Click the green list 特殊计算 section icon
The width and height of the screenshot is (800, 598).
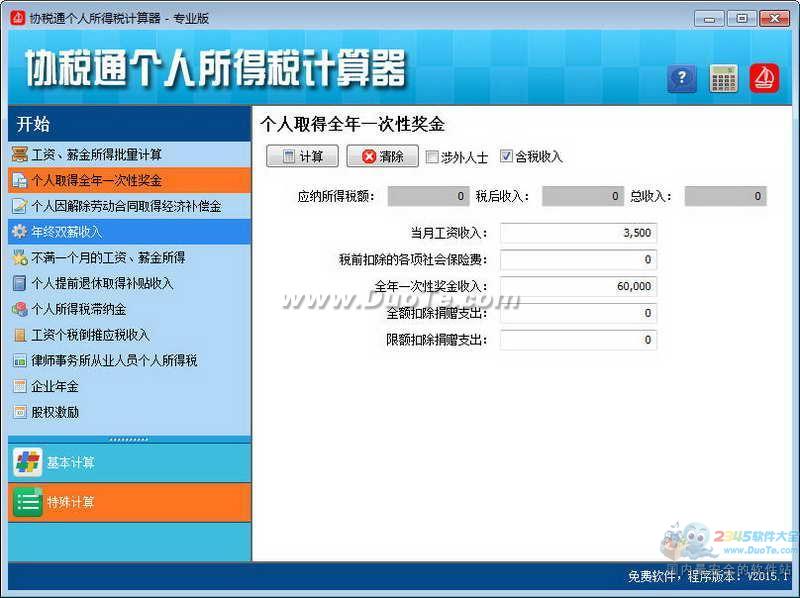pos(28,502)
